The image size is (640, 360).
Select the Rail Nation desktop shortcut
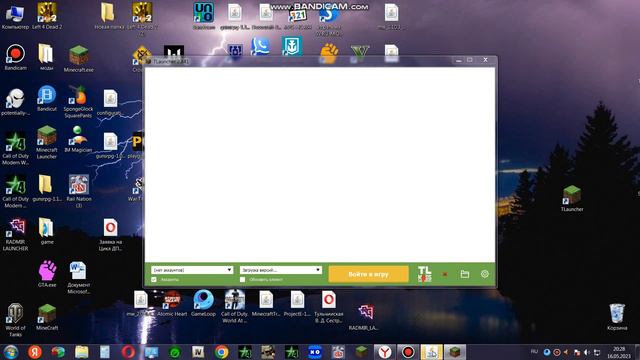tap(79, 191)
